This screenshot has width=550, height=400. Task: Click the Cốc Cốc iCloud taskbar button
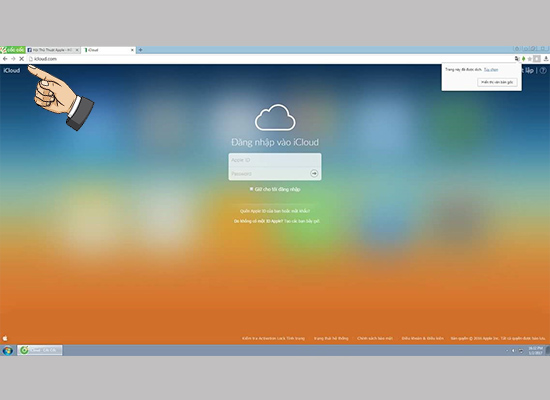click(x=40, y=350)
